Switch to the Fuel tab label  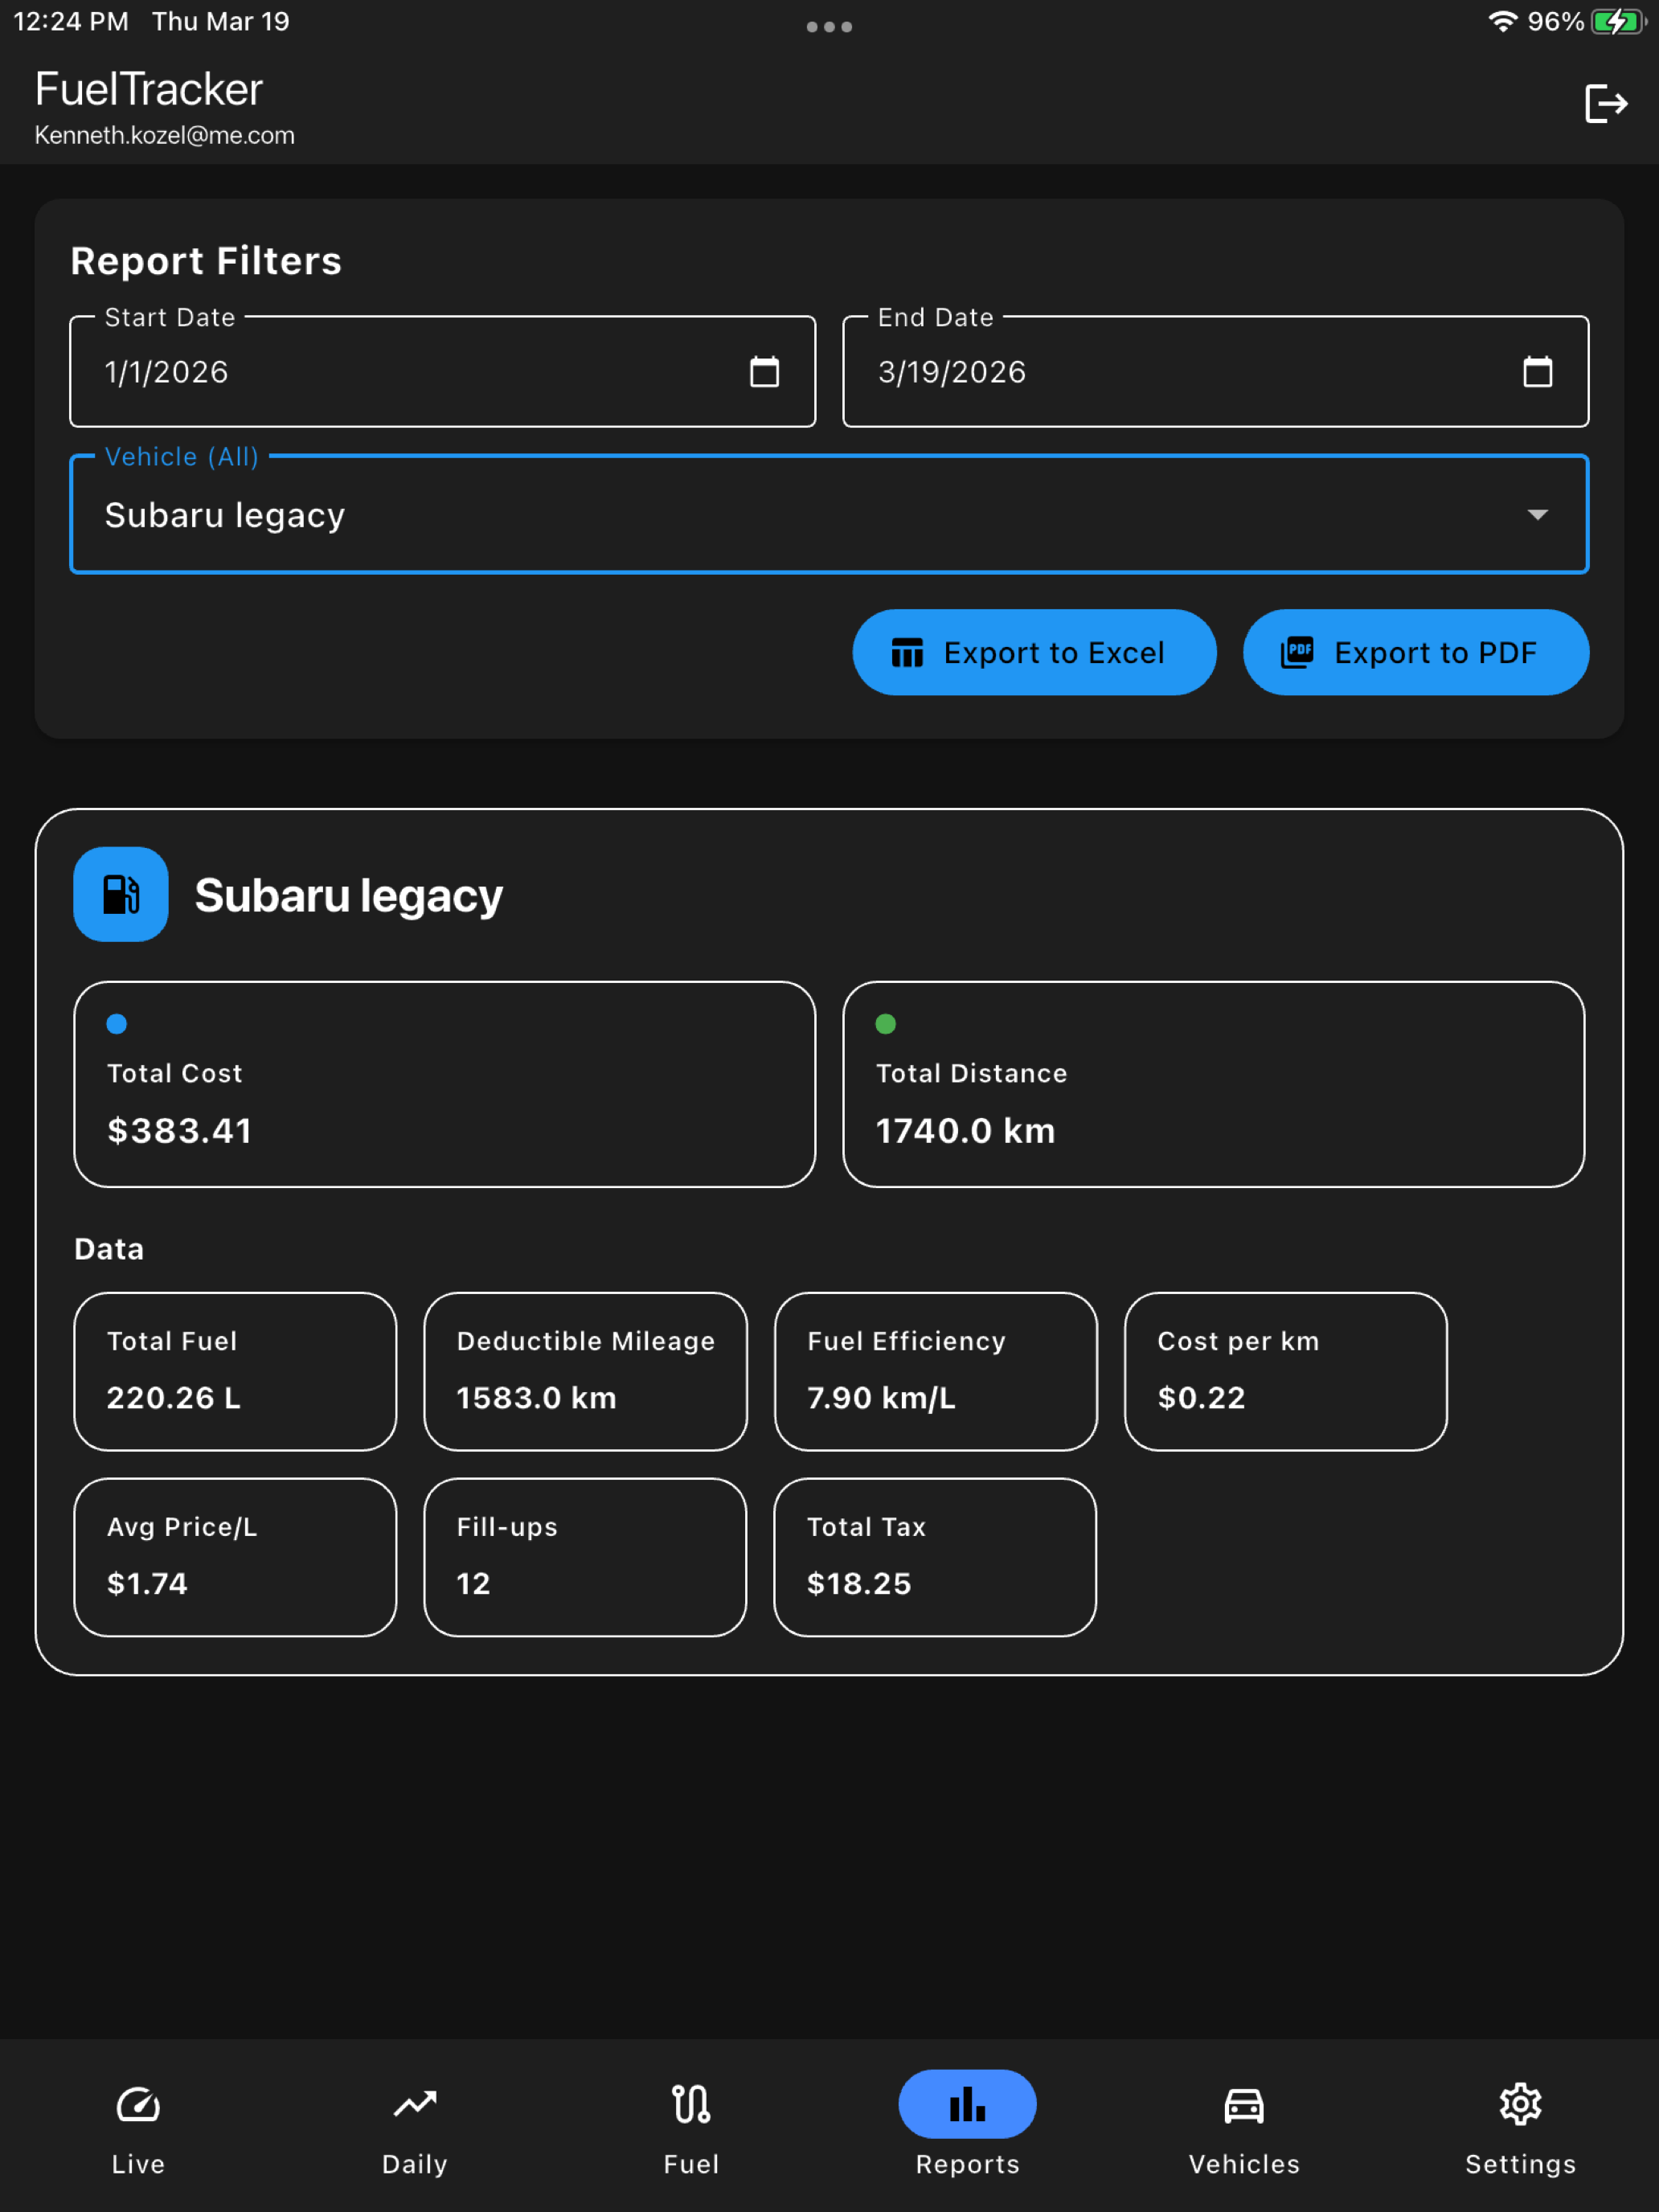pos(691,2164)
